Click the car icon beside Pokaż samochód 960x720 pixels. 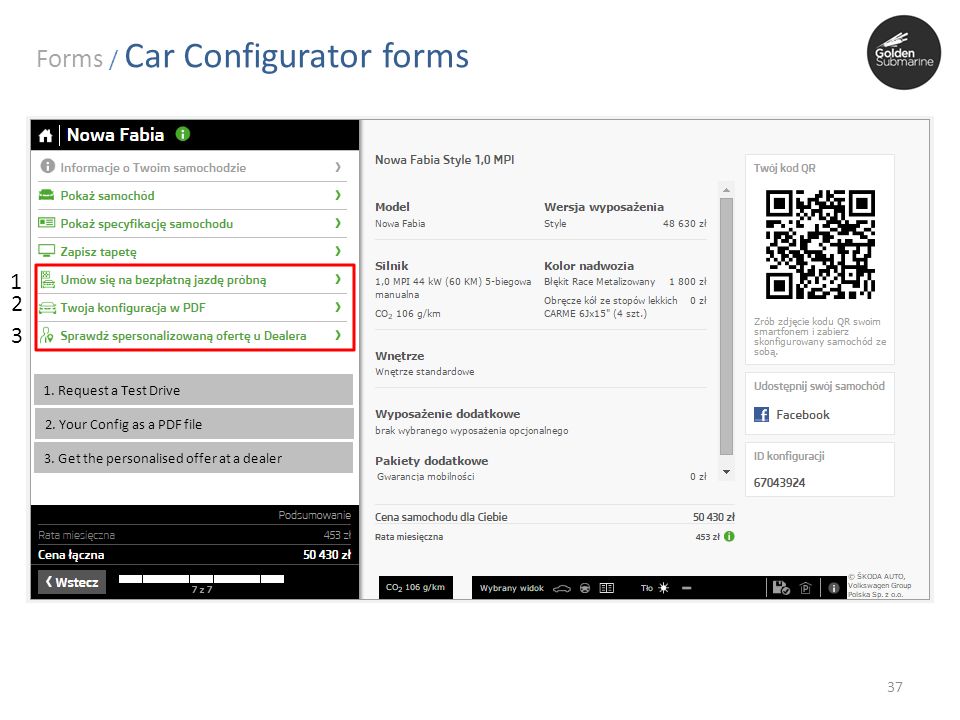click(47, 195)
